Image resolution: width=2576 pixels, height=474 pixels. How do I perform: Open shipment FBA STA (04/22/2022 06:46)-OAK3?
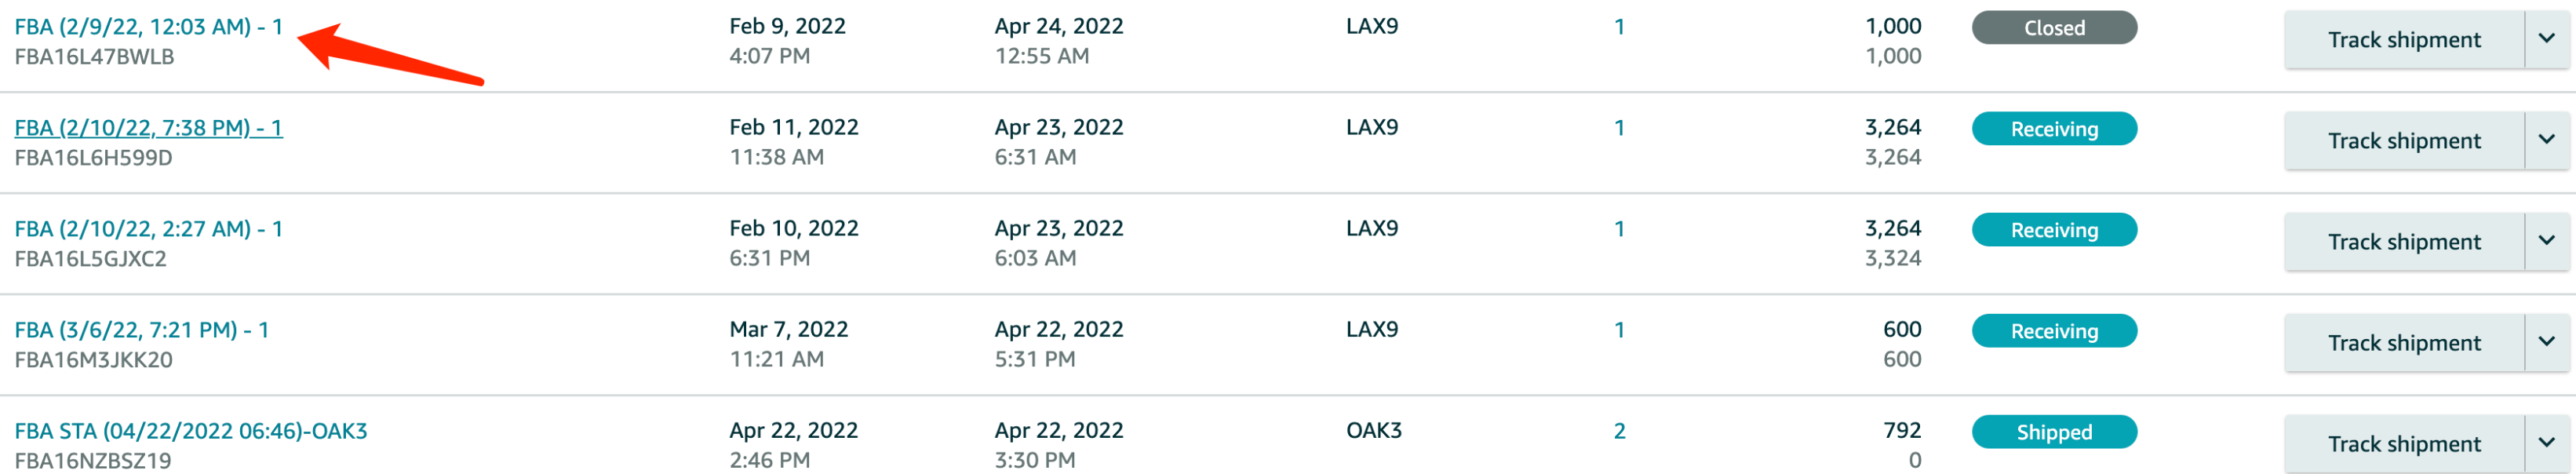pos(191,431)
